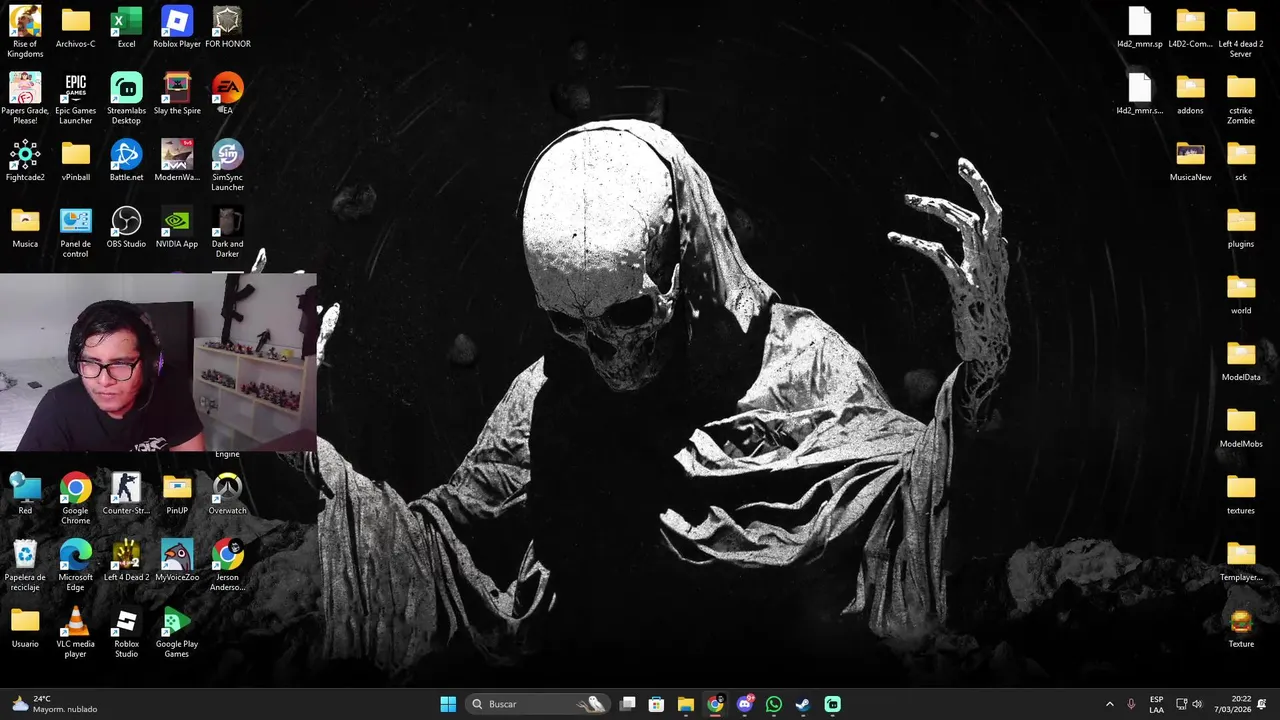
Task: Open the vPinball folder
Action: [75, 160]
